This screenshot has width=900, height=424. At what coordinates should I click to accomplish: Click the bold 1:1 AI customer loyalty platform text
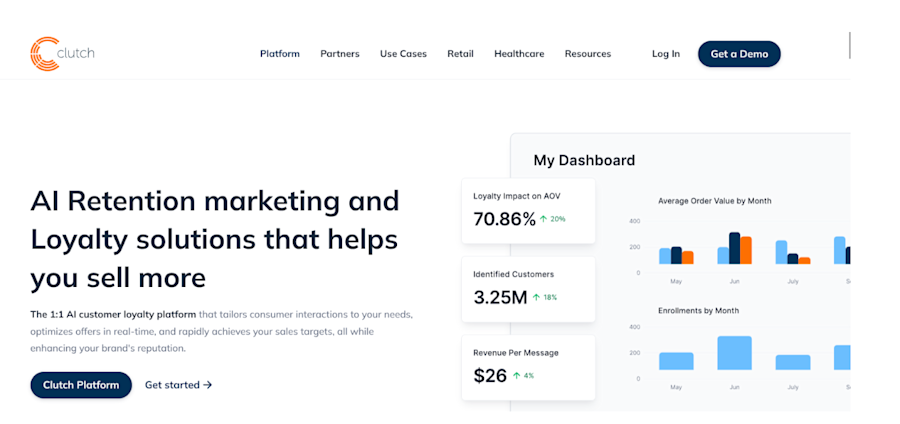(113, 314)
